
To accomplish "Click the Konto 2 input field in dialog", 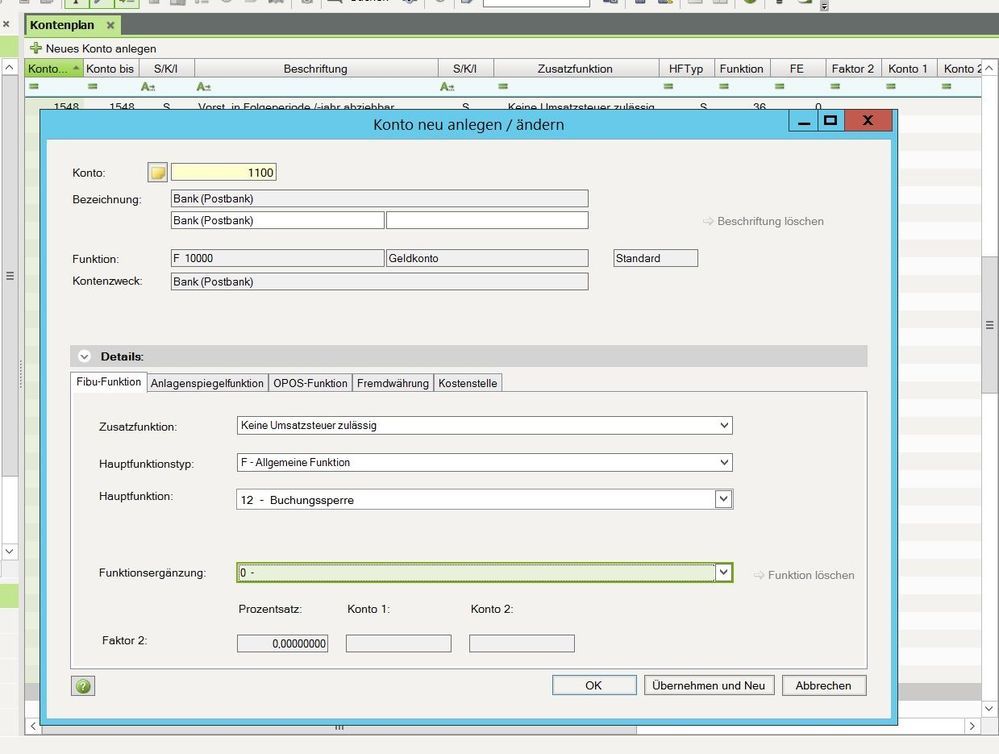I will coord(522,643).
